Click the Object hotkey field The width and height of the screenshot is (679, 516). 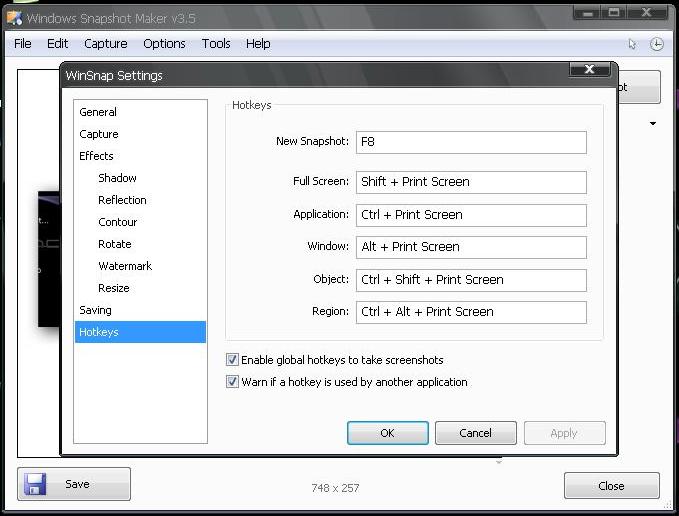471,280
